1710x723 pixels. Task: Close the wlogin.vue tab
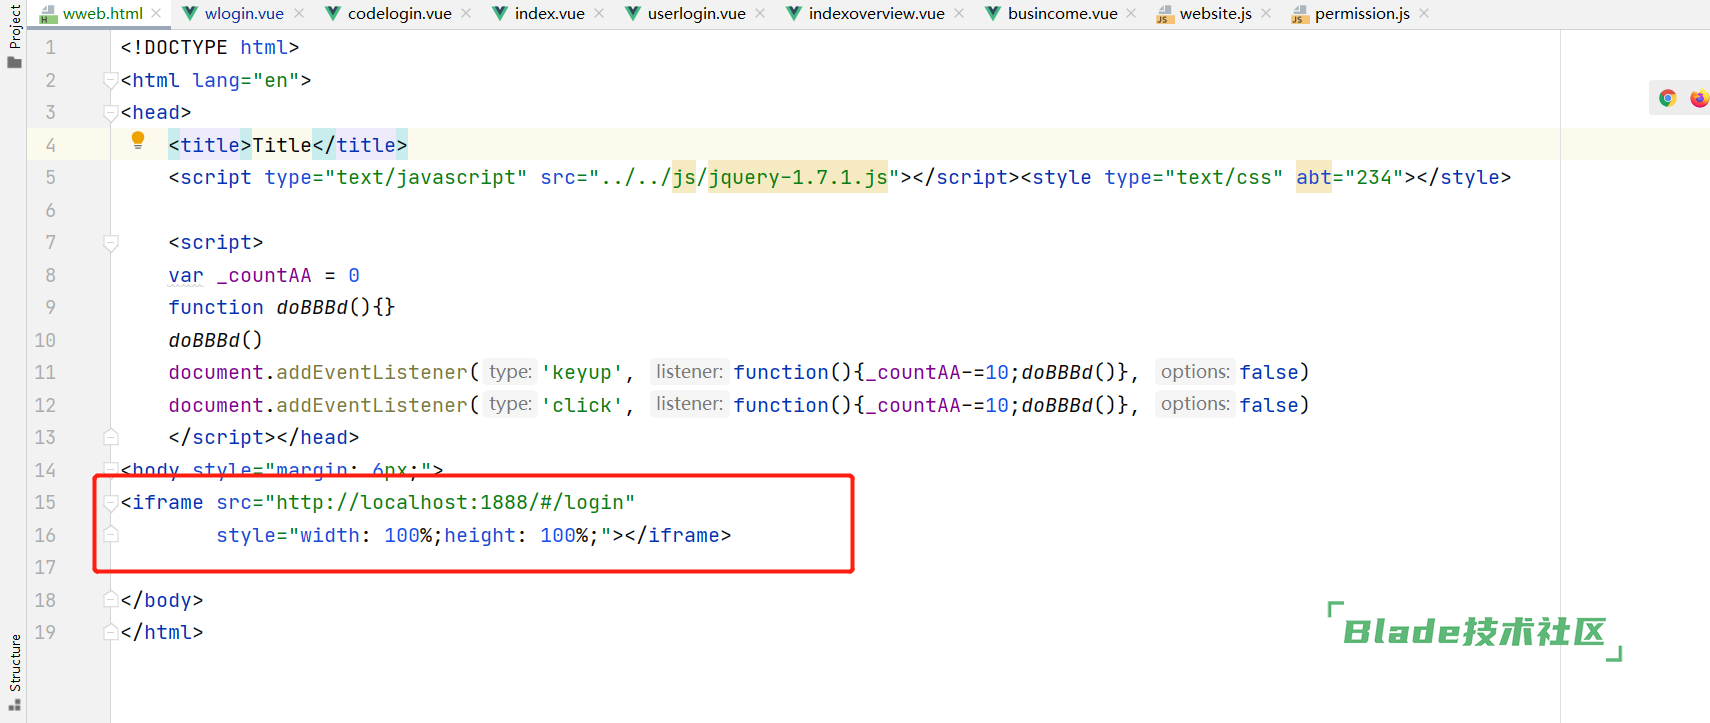point(299,14)
